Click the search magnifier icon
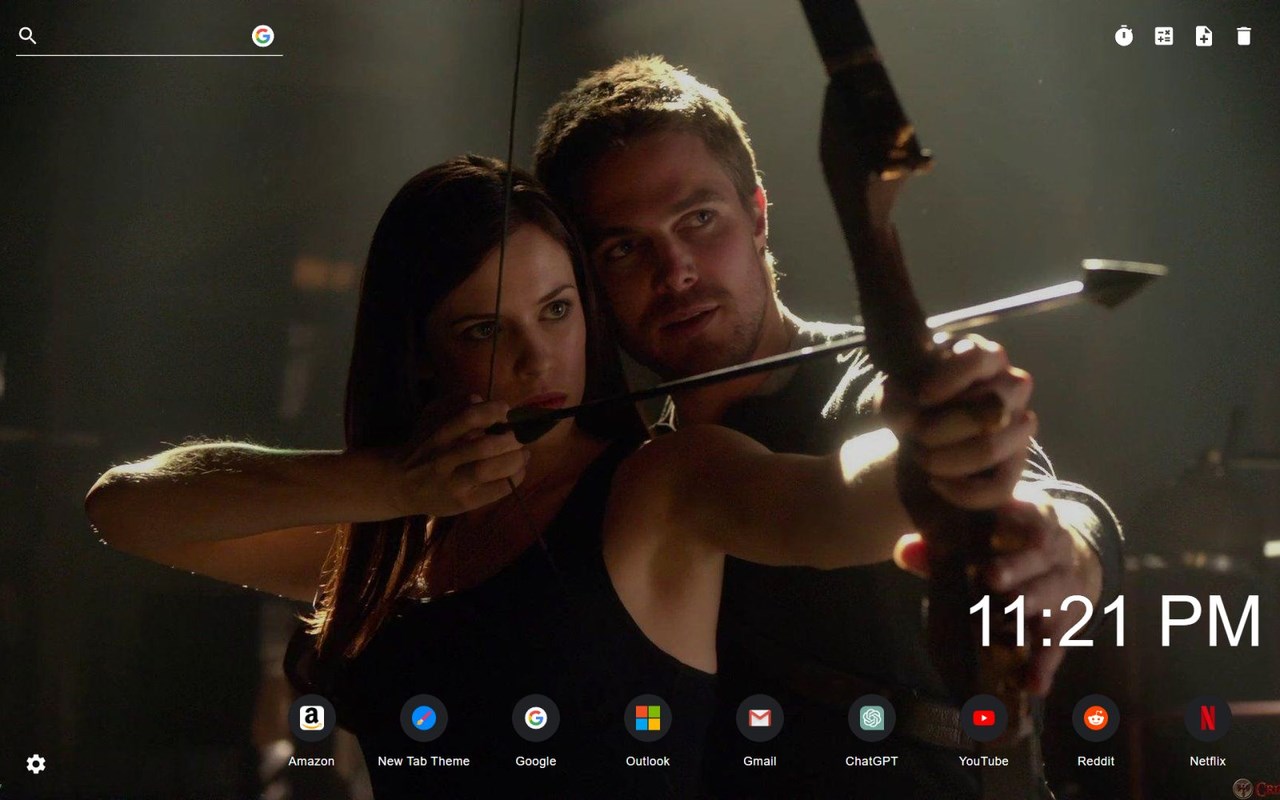 coord(28,36)
